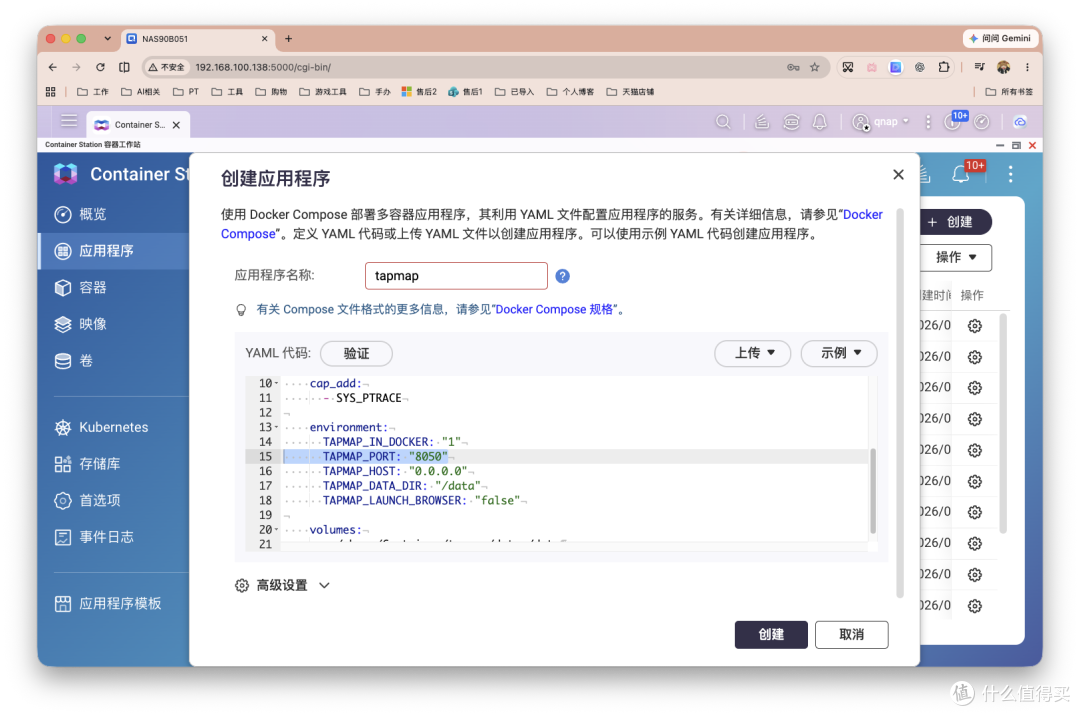Select 应用程序 in the sidebar
1080x716 pixels.
point(114,251)
